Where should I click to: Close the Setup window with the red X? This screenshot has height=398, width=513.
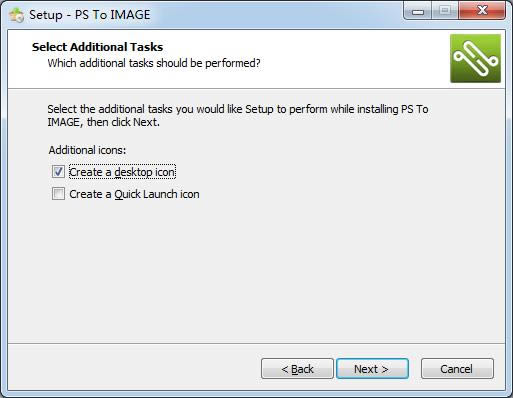coord(482,11)
